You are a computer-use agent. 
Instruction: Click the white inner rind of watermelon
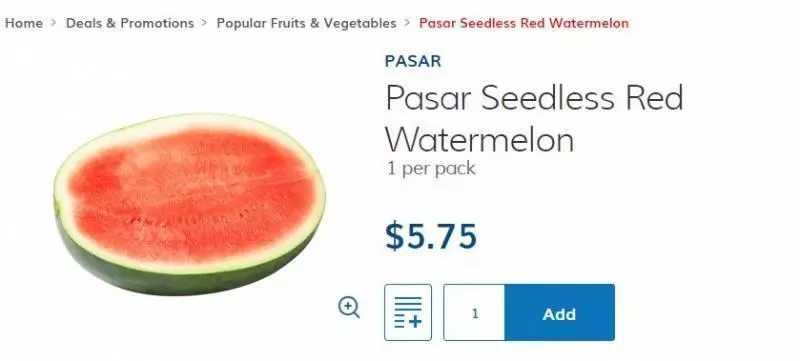coord(189,122)
